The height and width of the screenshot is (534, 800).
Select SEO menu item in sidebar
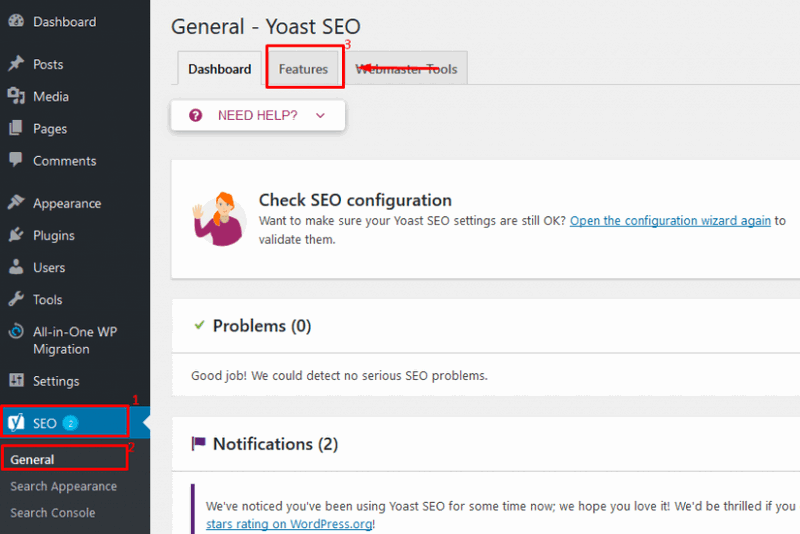point(75,422)
